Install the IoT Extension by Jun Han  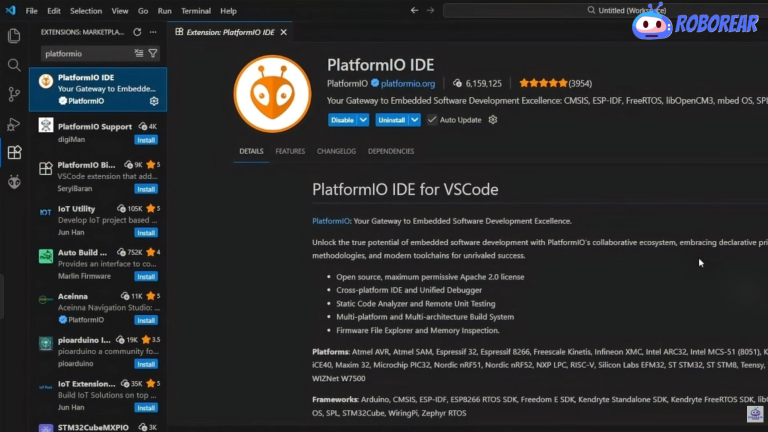(x=146, y=408)
